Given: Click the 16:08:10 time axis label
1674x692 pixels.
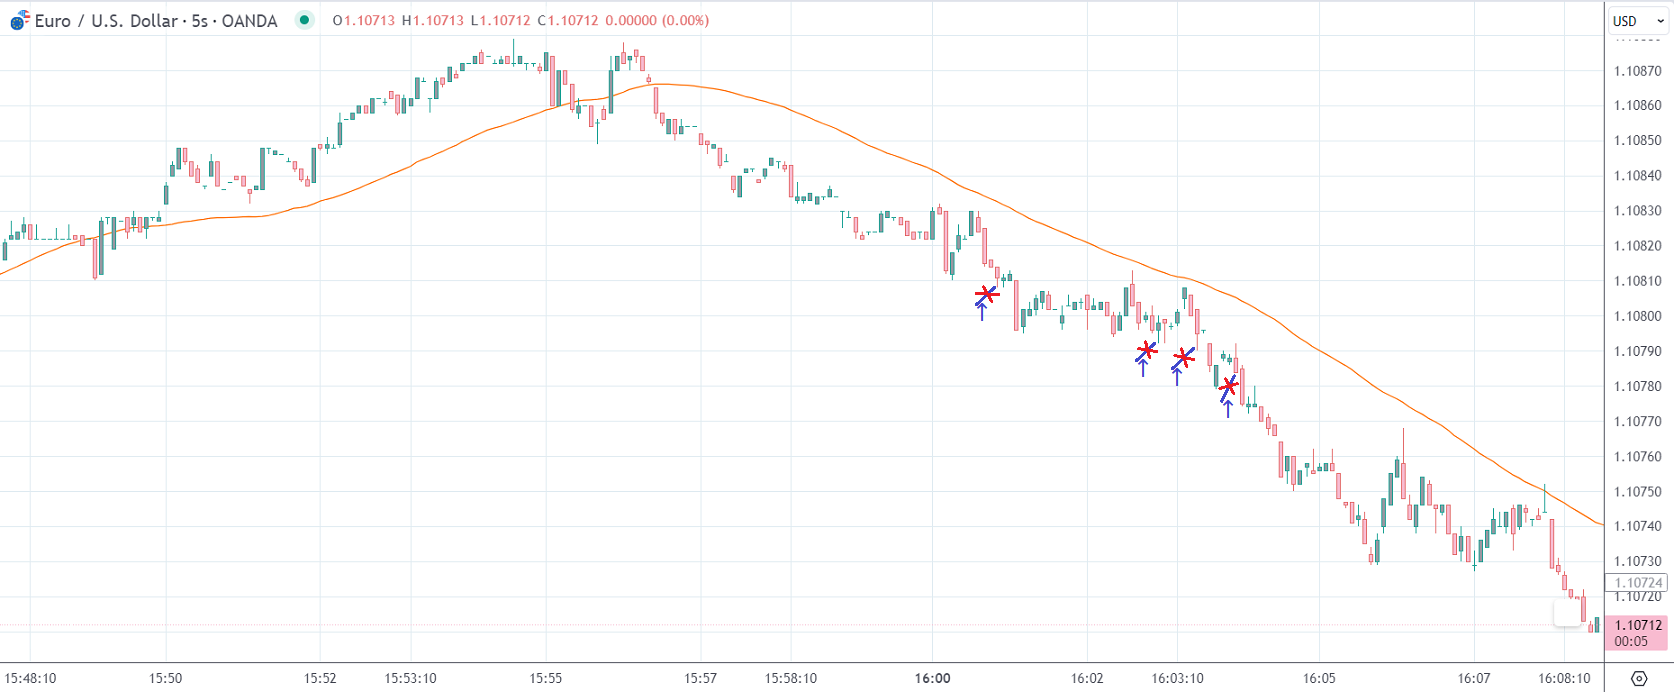Looking at the screenshot, I should [x=1564, y=678].
